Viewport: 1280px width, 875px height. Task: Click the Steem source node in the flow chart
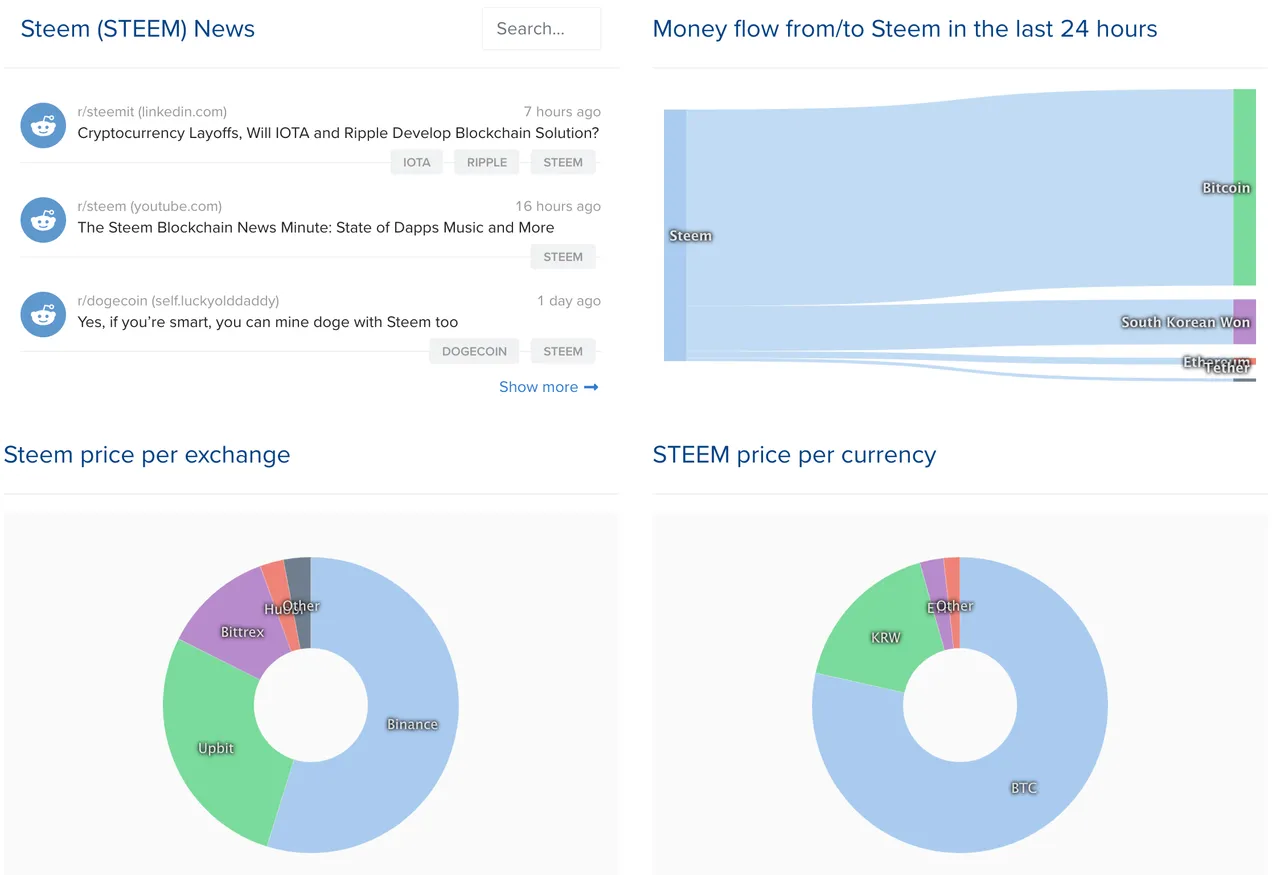[x=675, y=235]
